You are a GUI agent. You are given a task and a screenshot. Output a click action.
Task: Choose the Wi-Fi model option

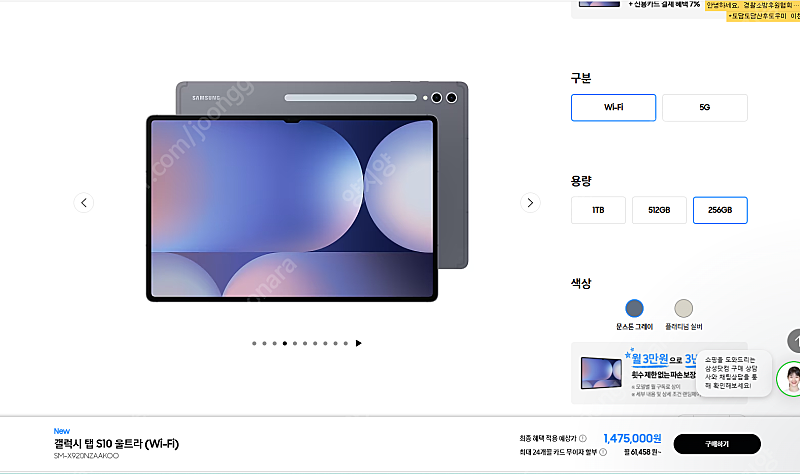613,108
